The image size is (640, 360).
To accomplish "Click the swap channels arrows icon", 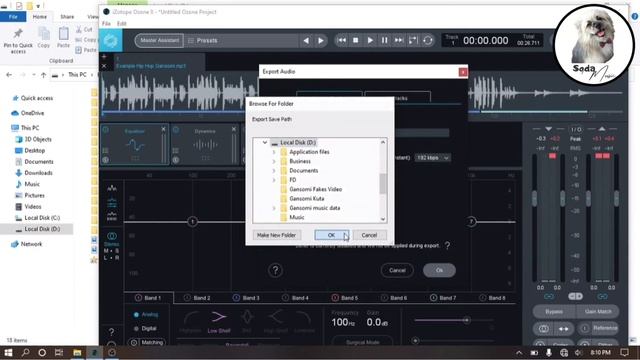I will click(564, 329).
